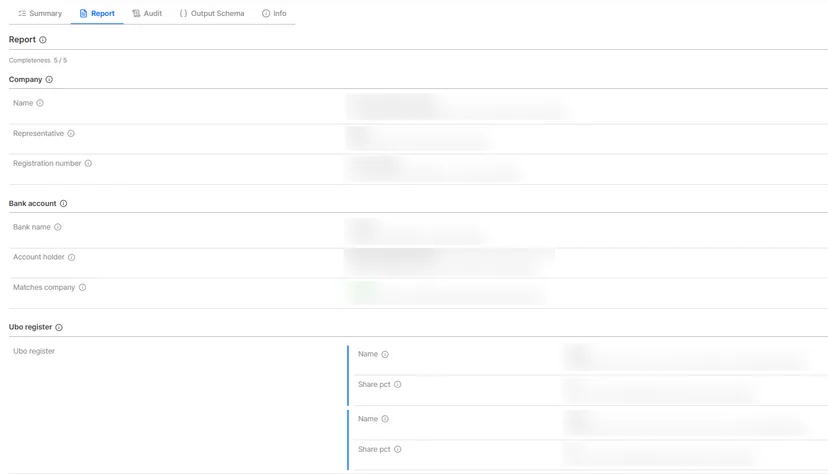Show info for Representative field
Screen dimensions: 828x474
71,134
